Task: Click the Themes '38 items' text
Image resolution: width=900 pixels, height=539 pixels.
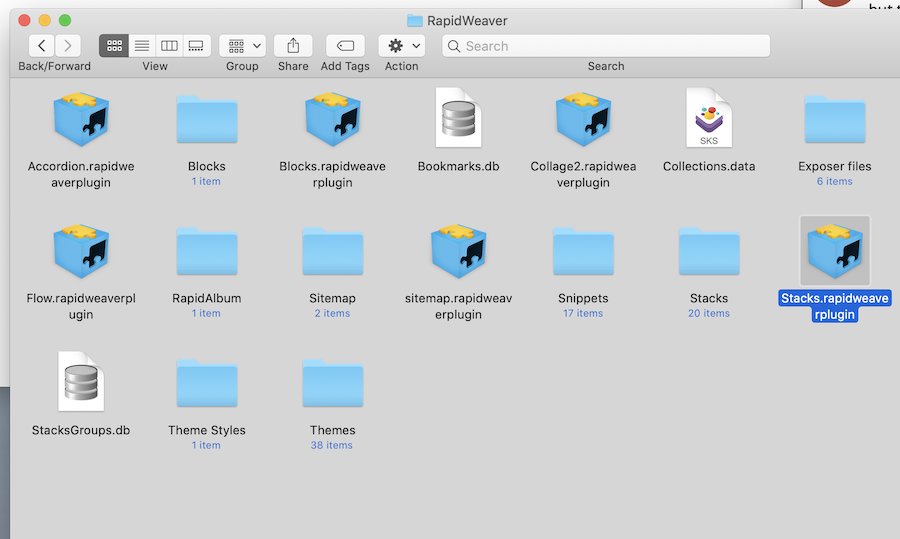Action: pyautogui.click(x=332, y=445)
